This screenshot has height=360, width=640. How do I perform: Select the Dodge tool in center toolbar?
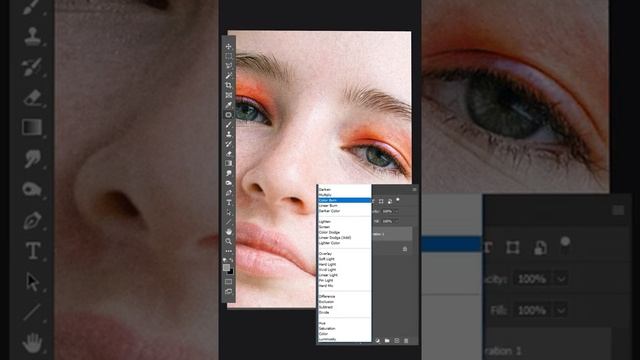click(229, 183)
